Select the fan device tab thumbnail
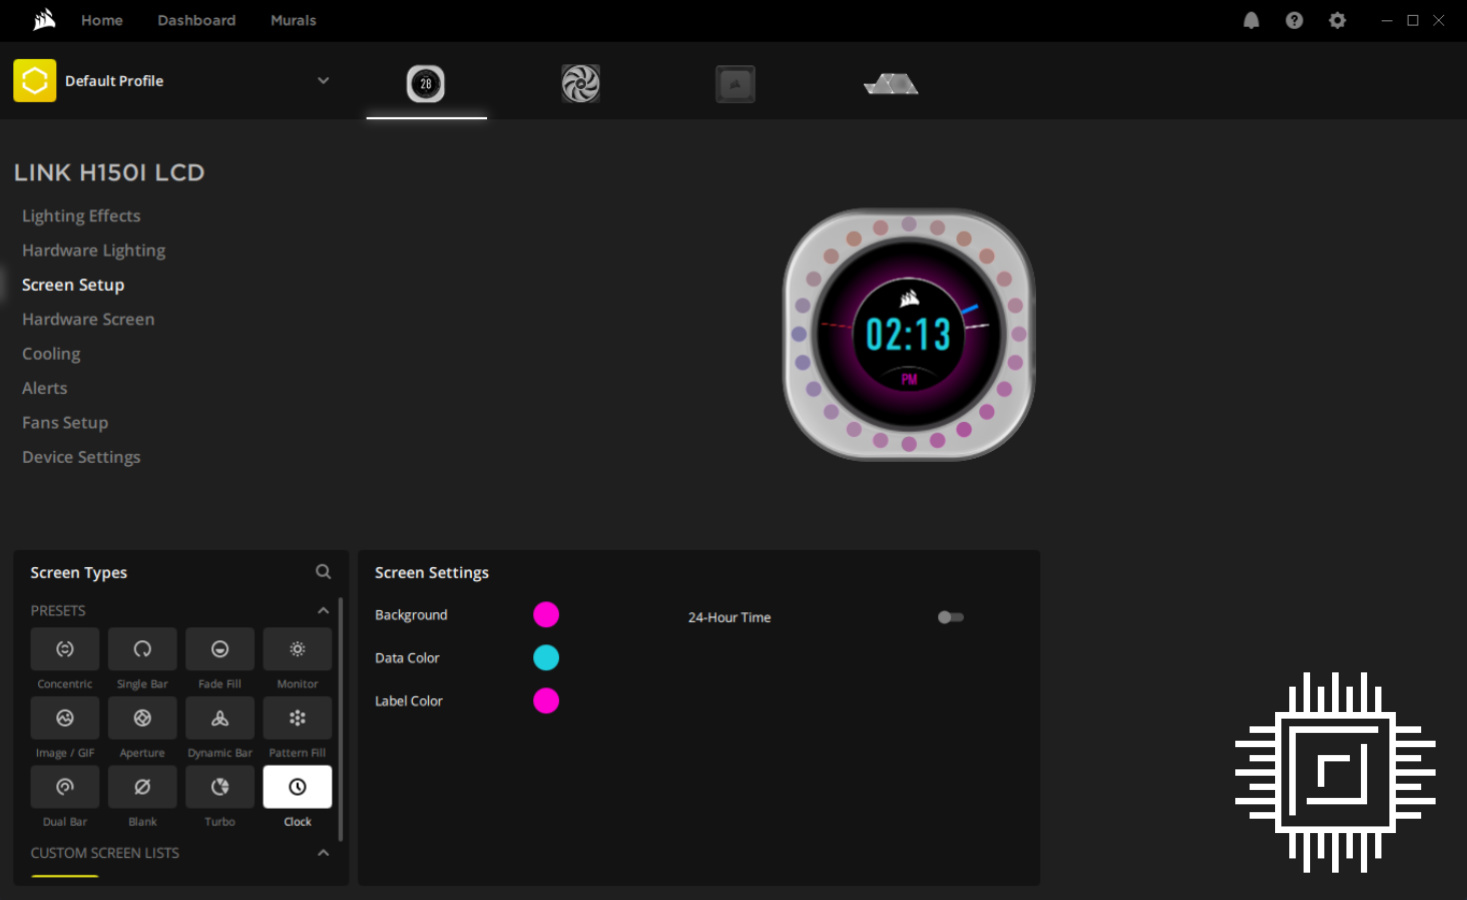This screenshot has height=900, width=1467. pyautogui.click(x=580, y=84)
